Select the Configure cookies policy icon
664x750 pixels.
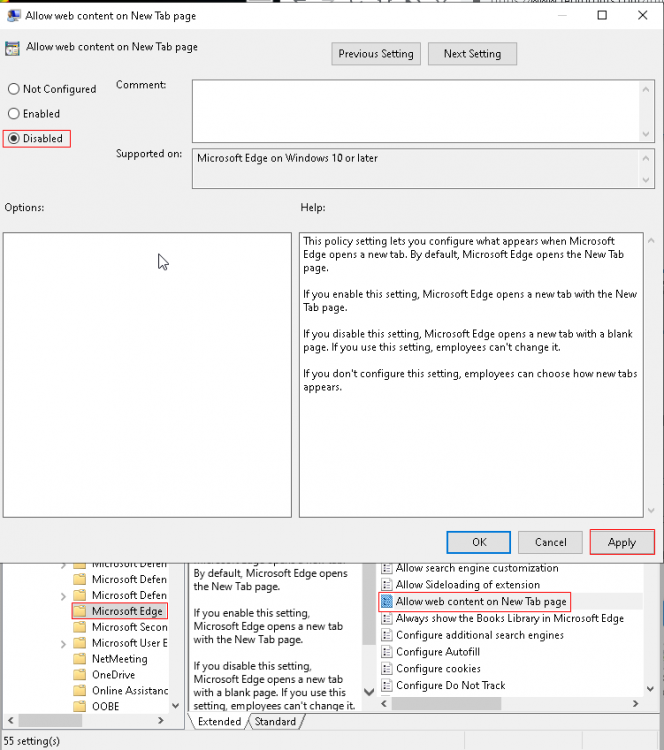pos(387,668)
